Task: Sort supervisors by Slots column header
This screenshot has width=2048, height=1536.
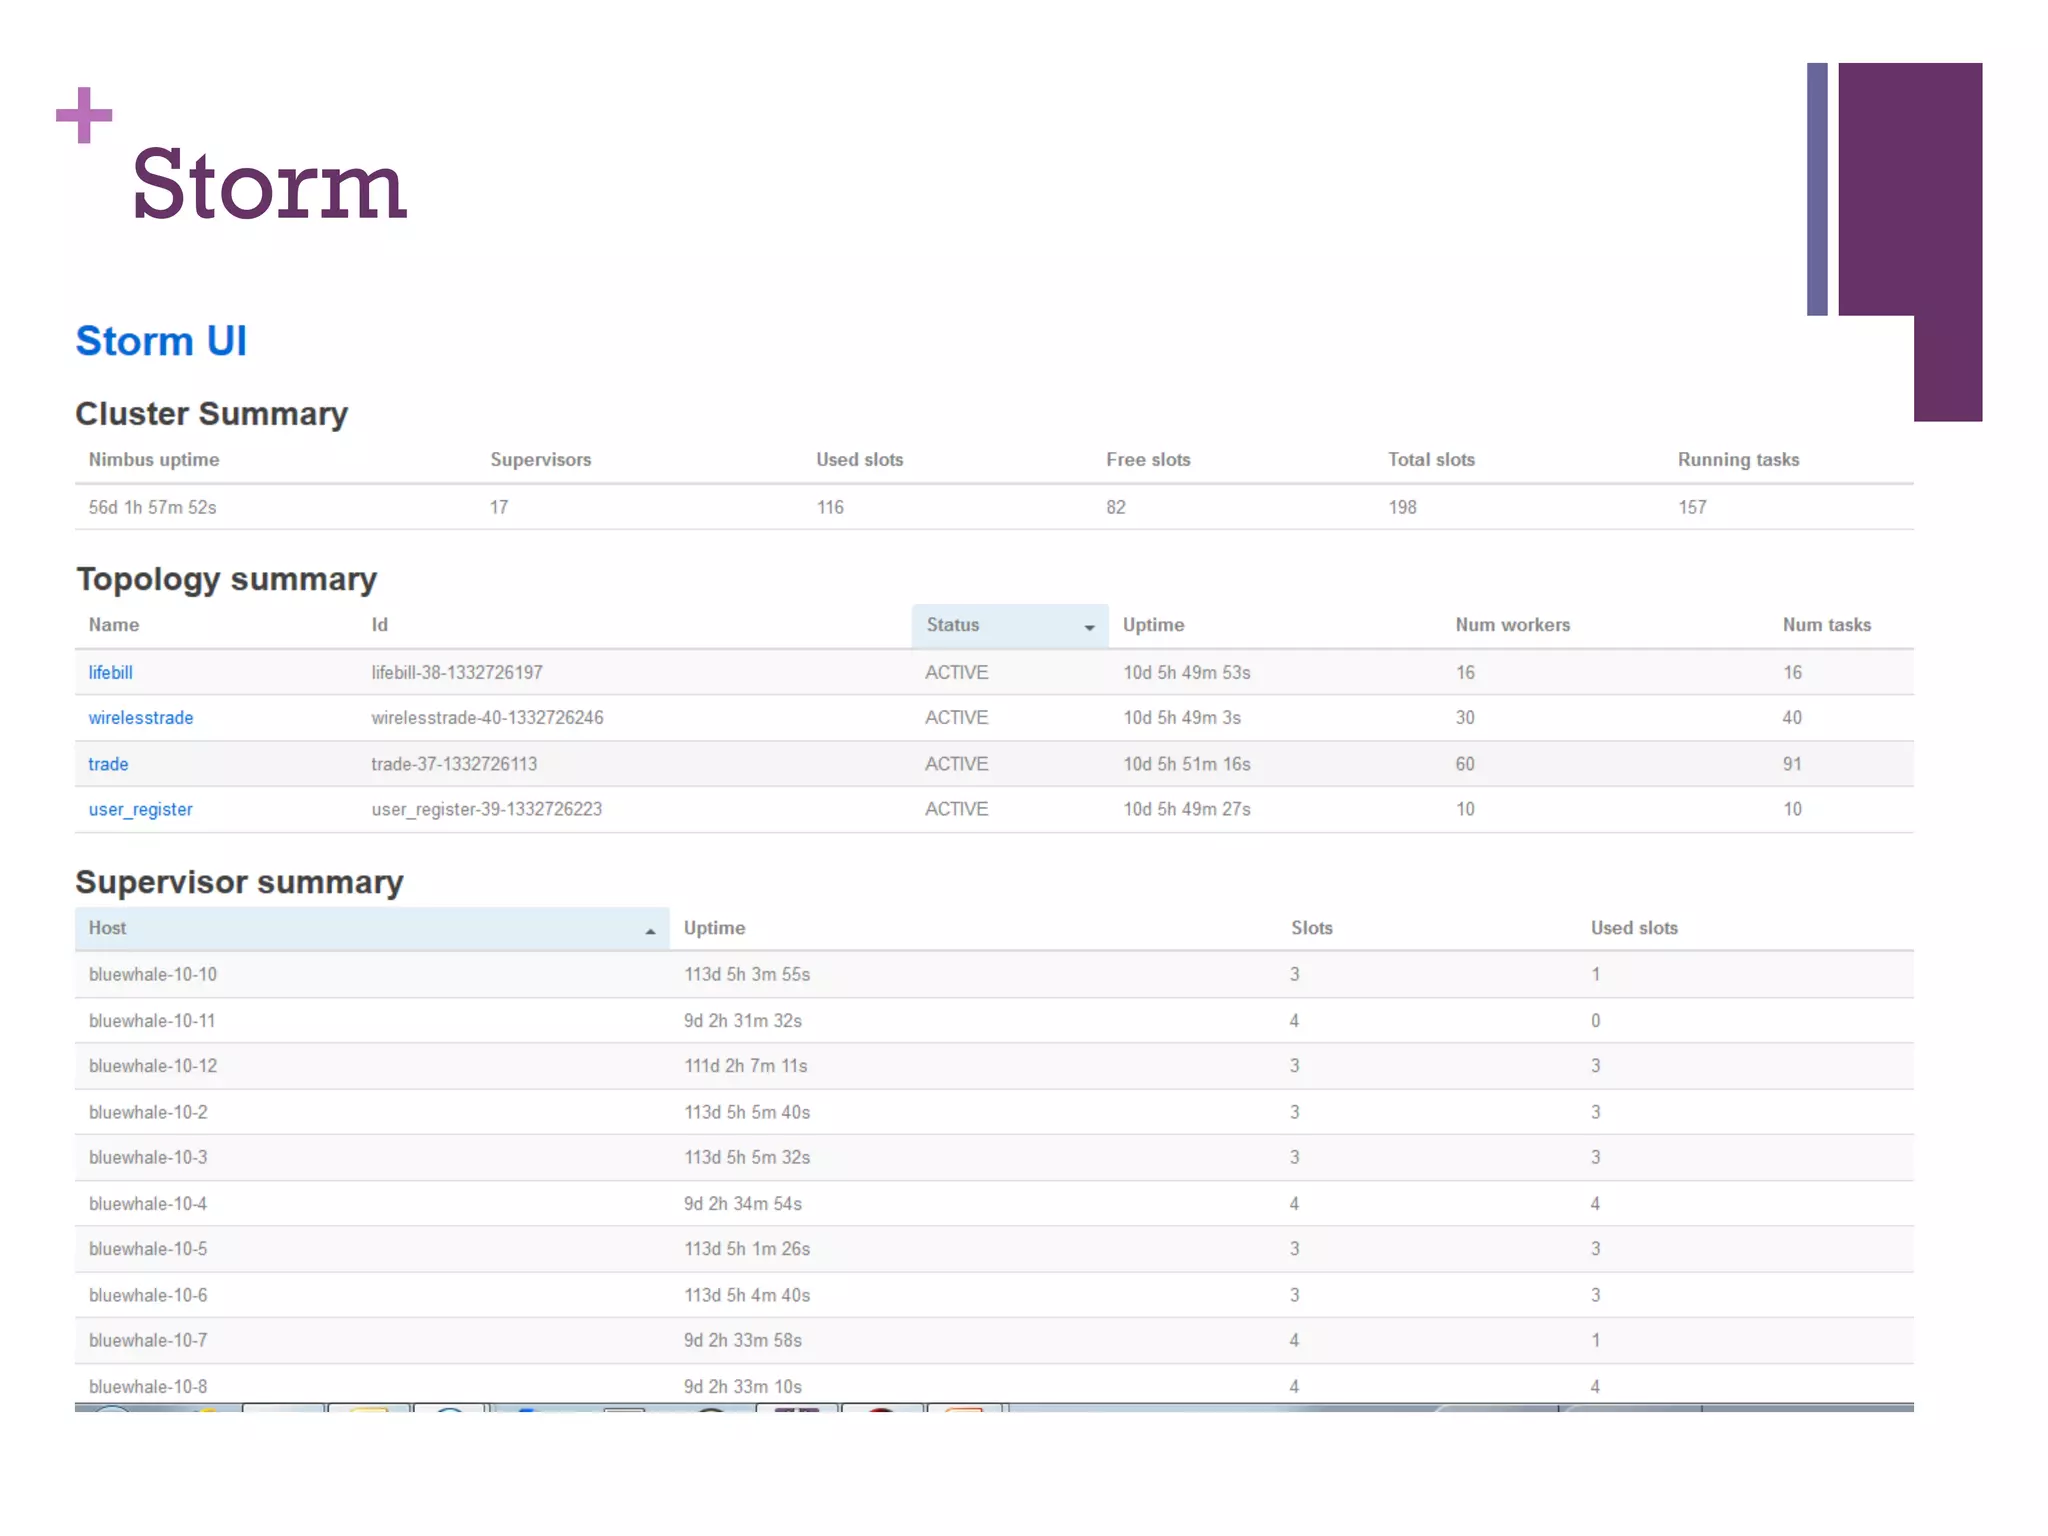Action: [1311, 928]
